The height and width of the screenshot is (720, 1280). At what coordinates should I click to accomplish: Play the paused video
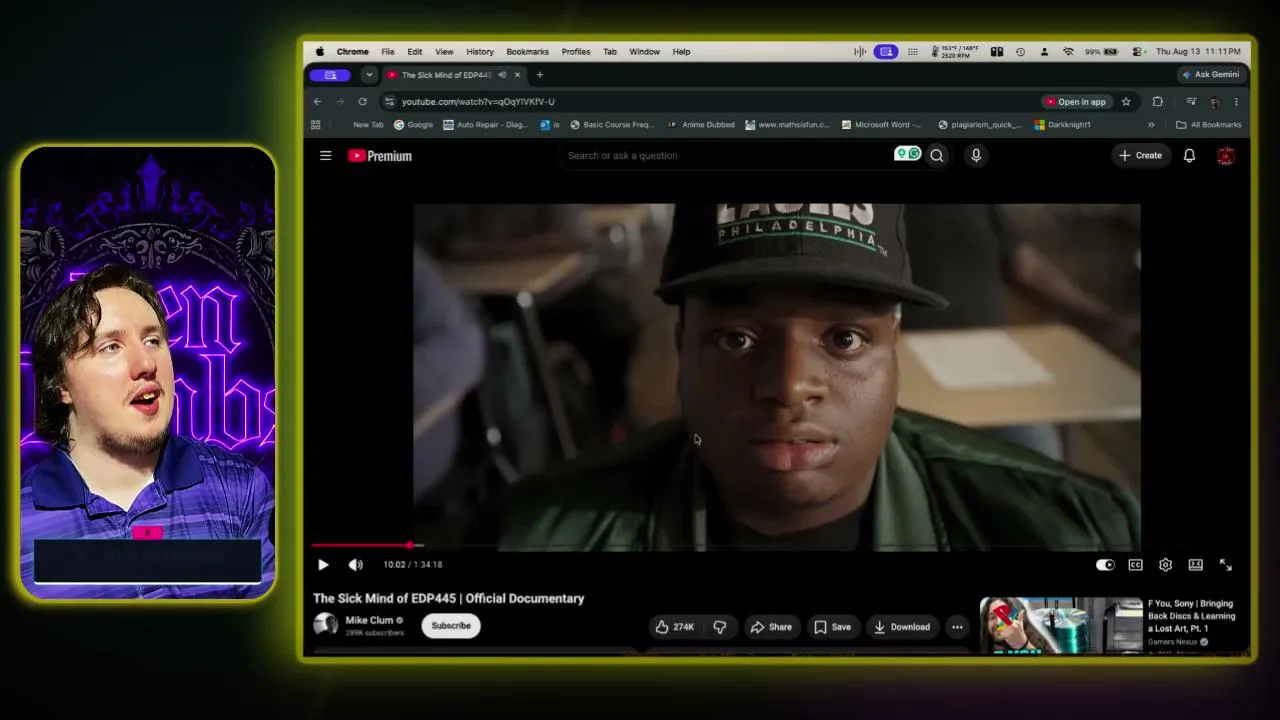[x=323, y=565]
